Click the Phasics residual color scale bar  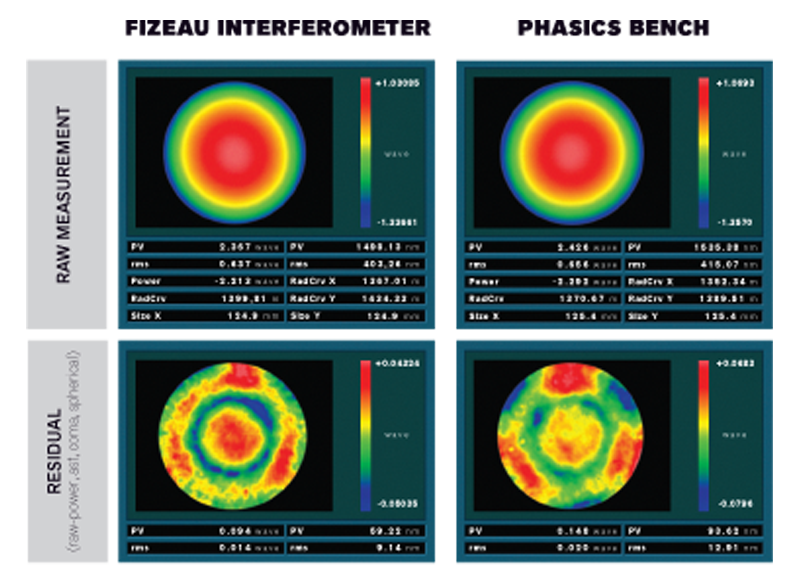pyautogui.click(x=703, y=436)
